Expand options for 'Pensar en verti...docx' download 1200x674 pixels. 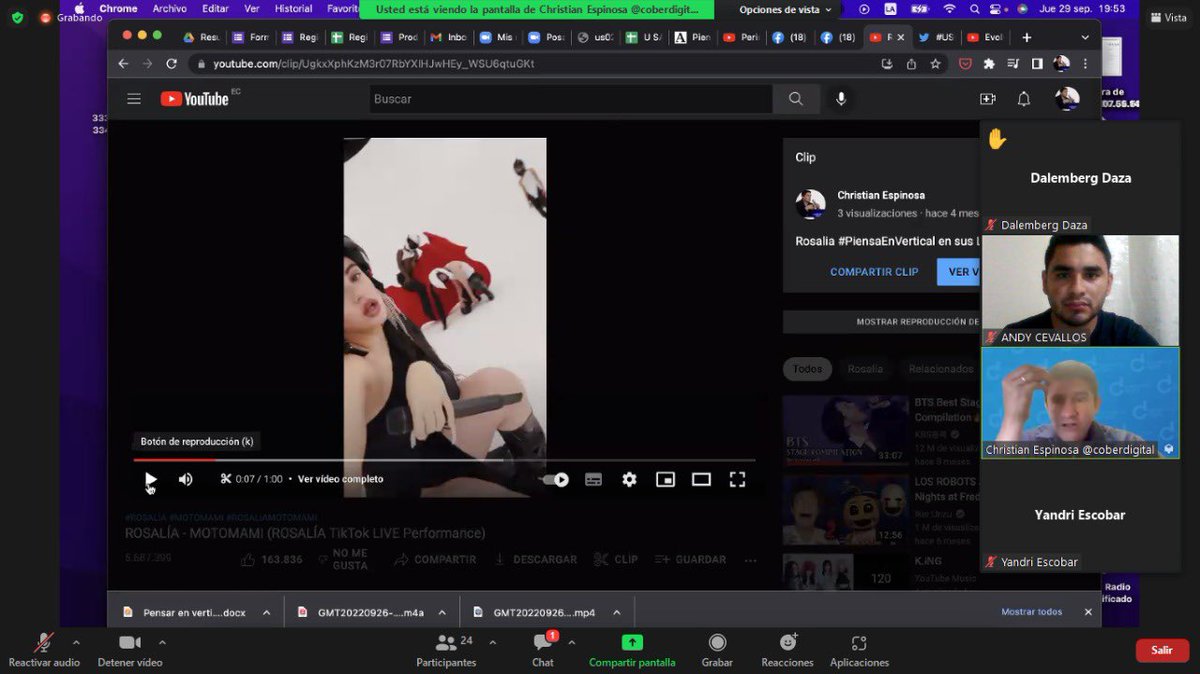point(266,612)
